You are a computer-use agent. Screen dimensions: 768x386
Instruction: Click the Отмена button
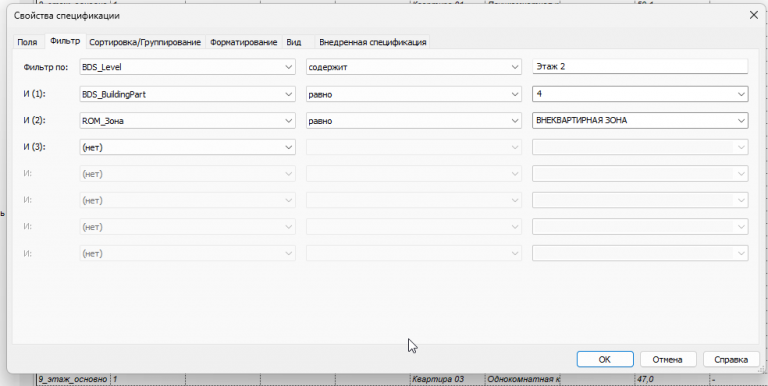(x=667, y=359)
